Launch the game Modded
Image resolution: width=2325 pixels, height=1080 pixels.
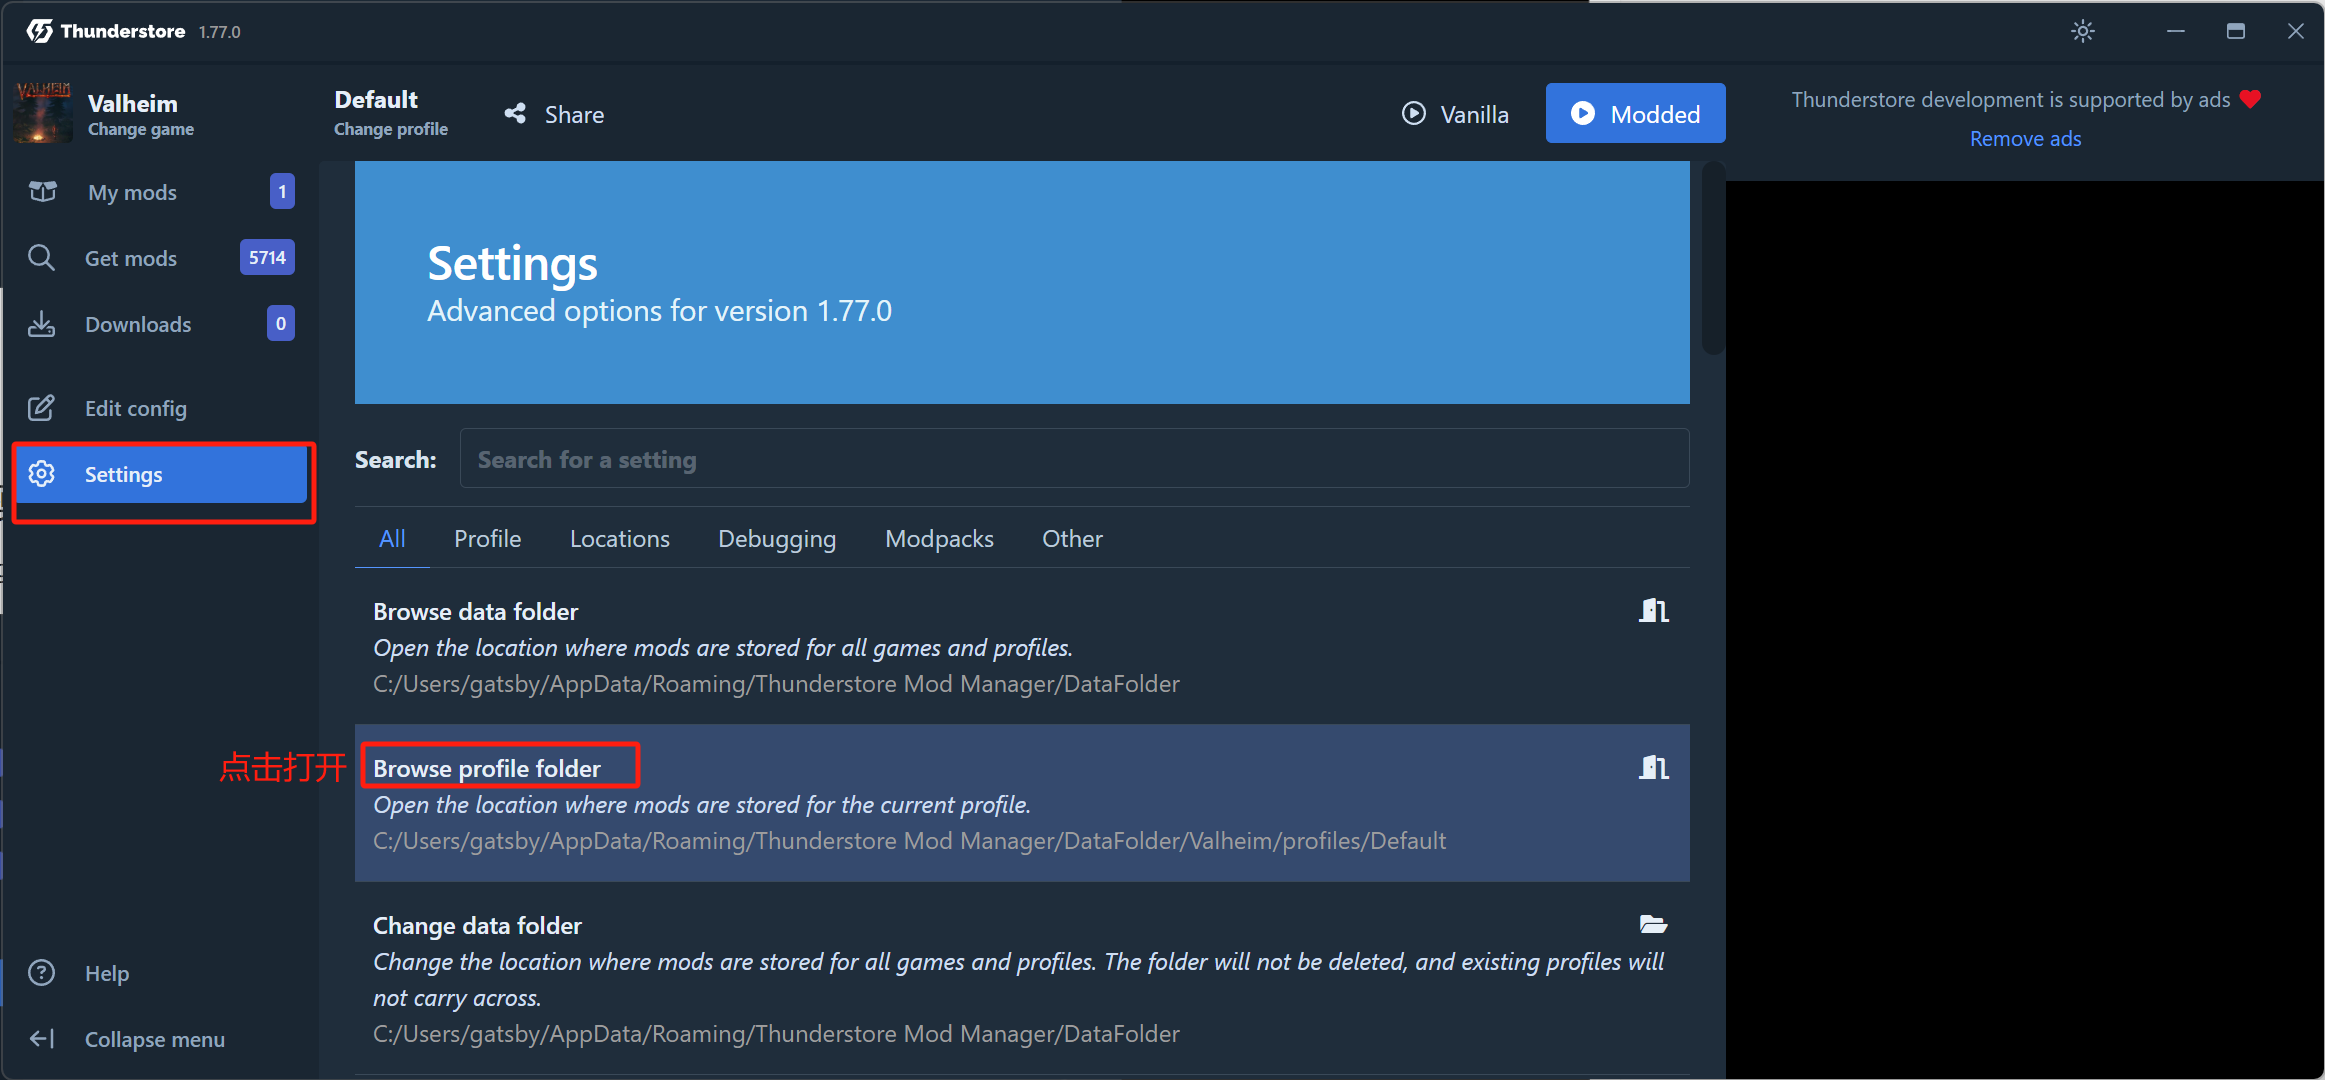(x=1635, y=114)
